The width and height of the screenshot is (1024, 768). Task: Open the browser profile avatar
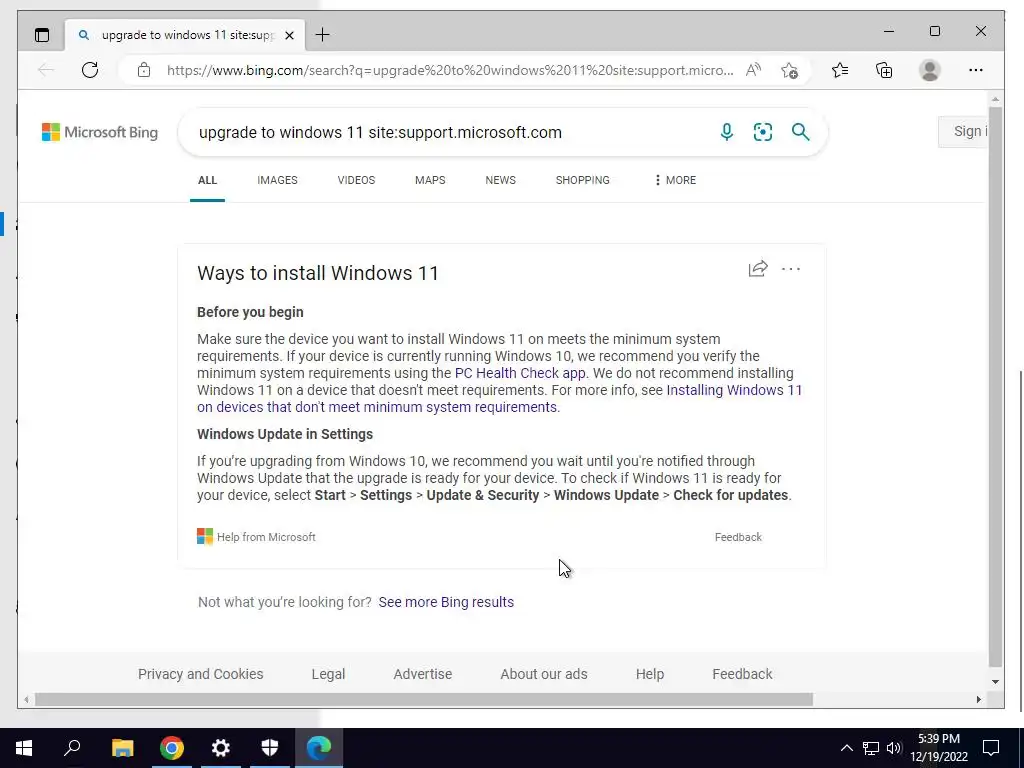tap(930, 70)
